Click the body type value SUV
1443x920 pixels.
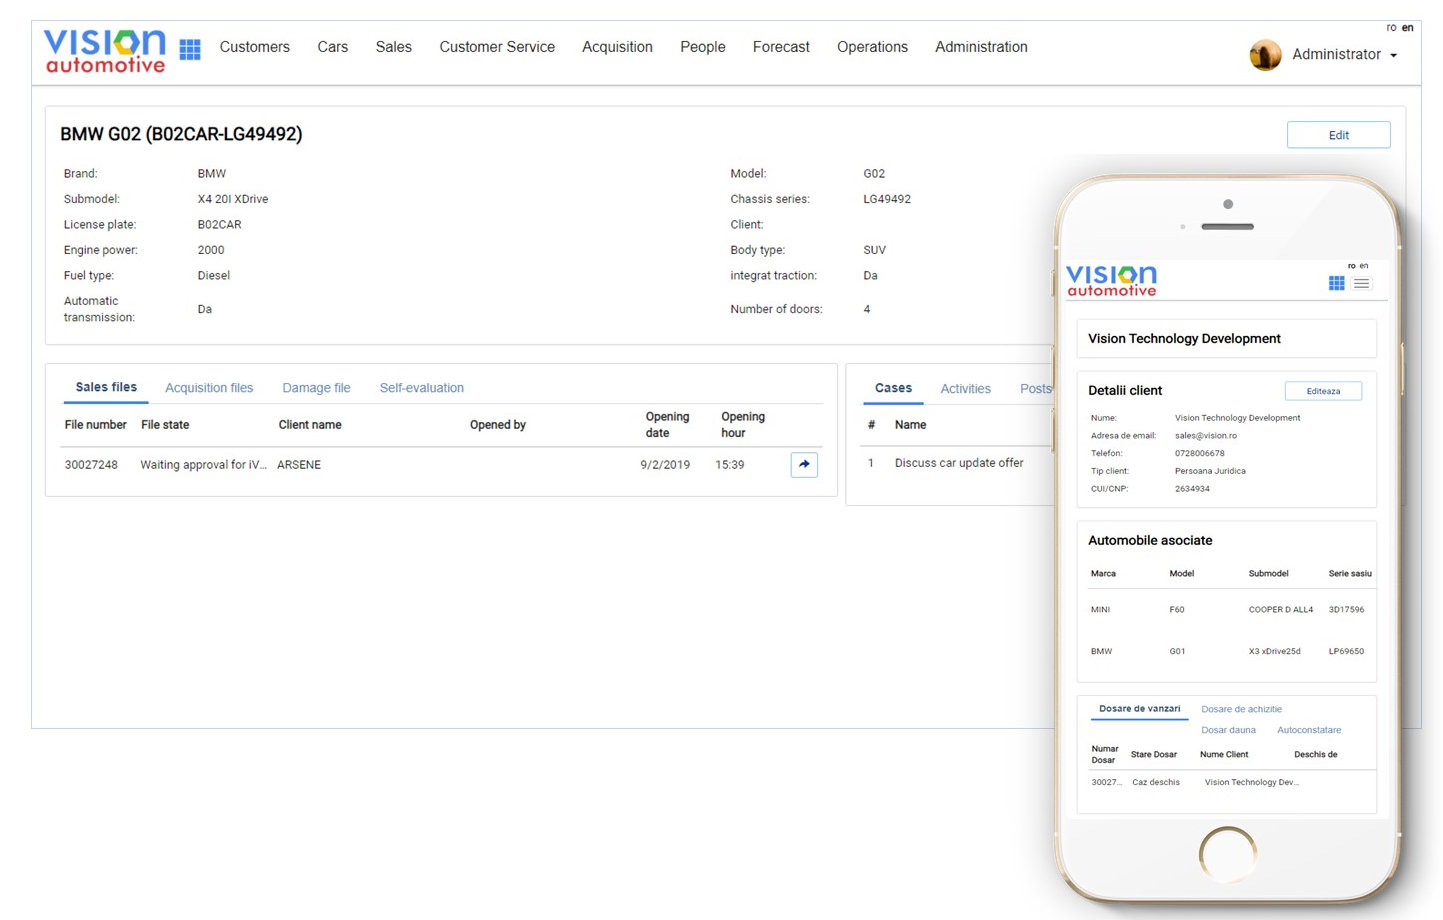coord(874,250)
